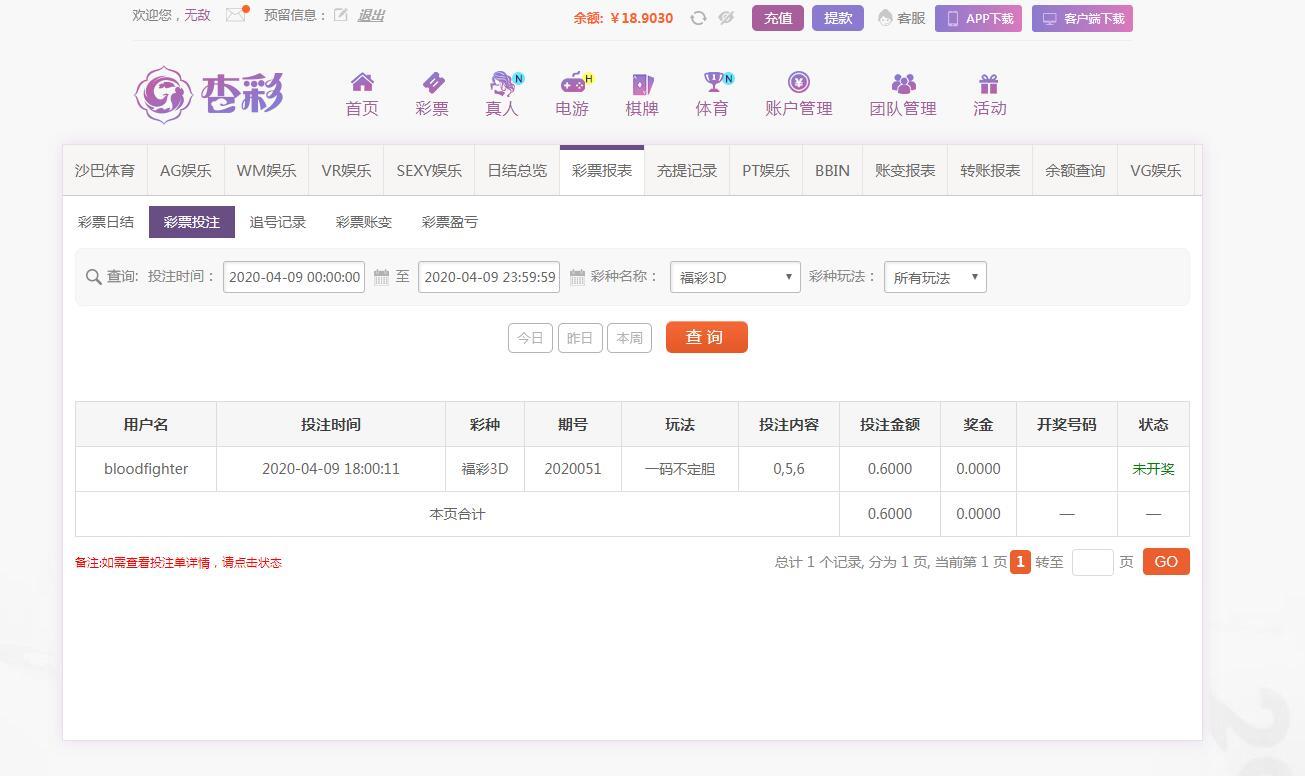
Task: Click current page number 1
Action: point(1020,562)
